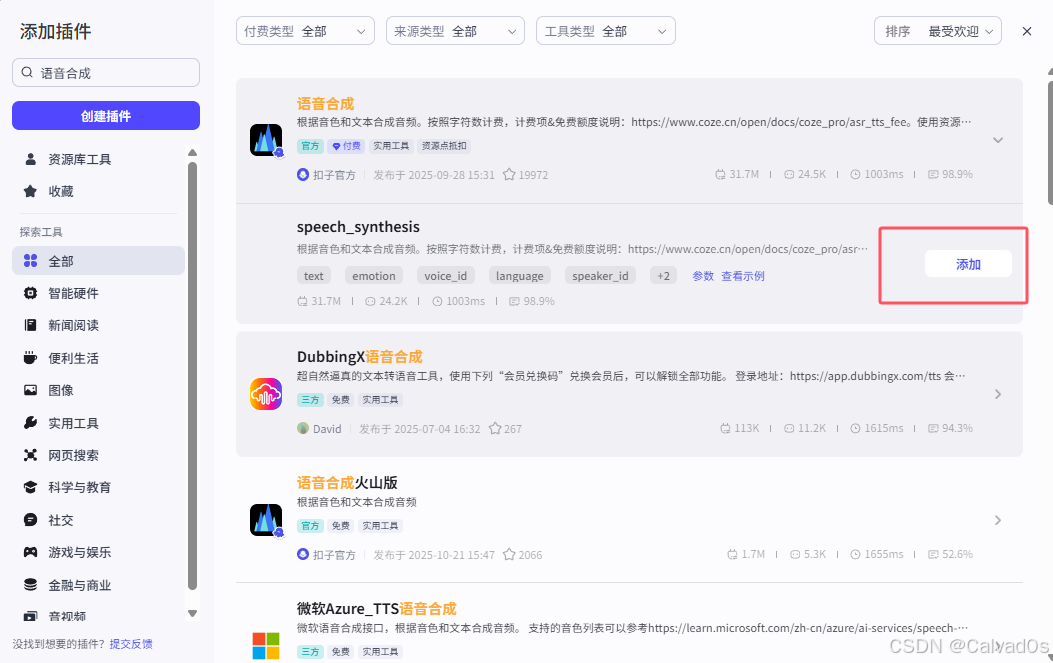Image resolution: width=1053 pixels, height=663 pixels.
Task: Click the 创建插件 button
Action: click(105, 116)
